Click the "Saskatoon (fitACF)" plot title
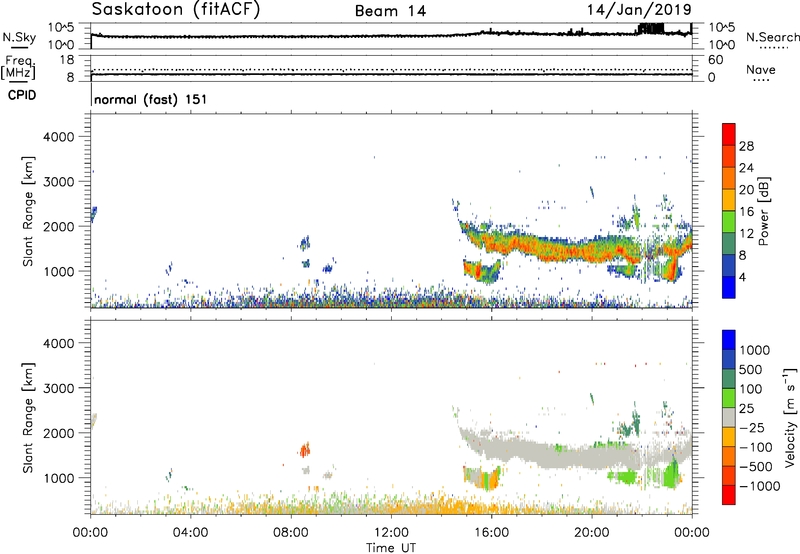This screenshot has width=800, height=554. [x=176, y=10]
